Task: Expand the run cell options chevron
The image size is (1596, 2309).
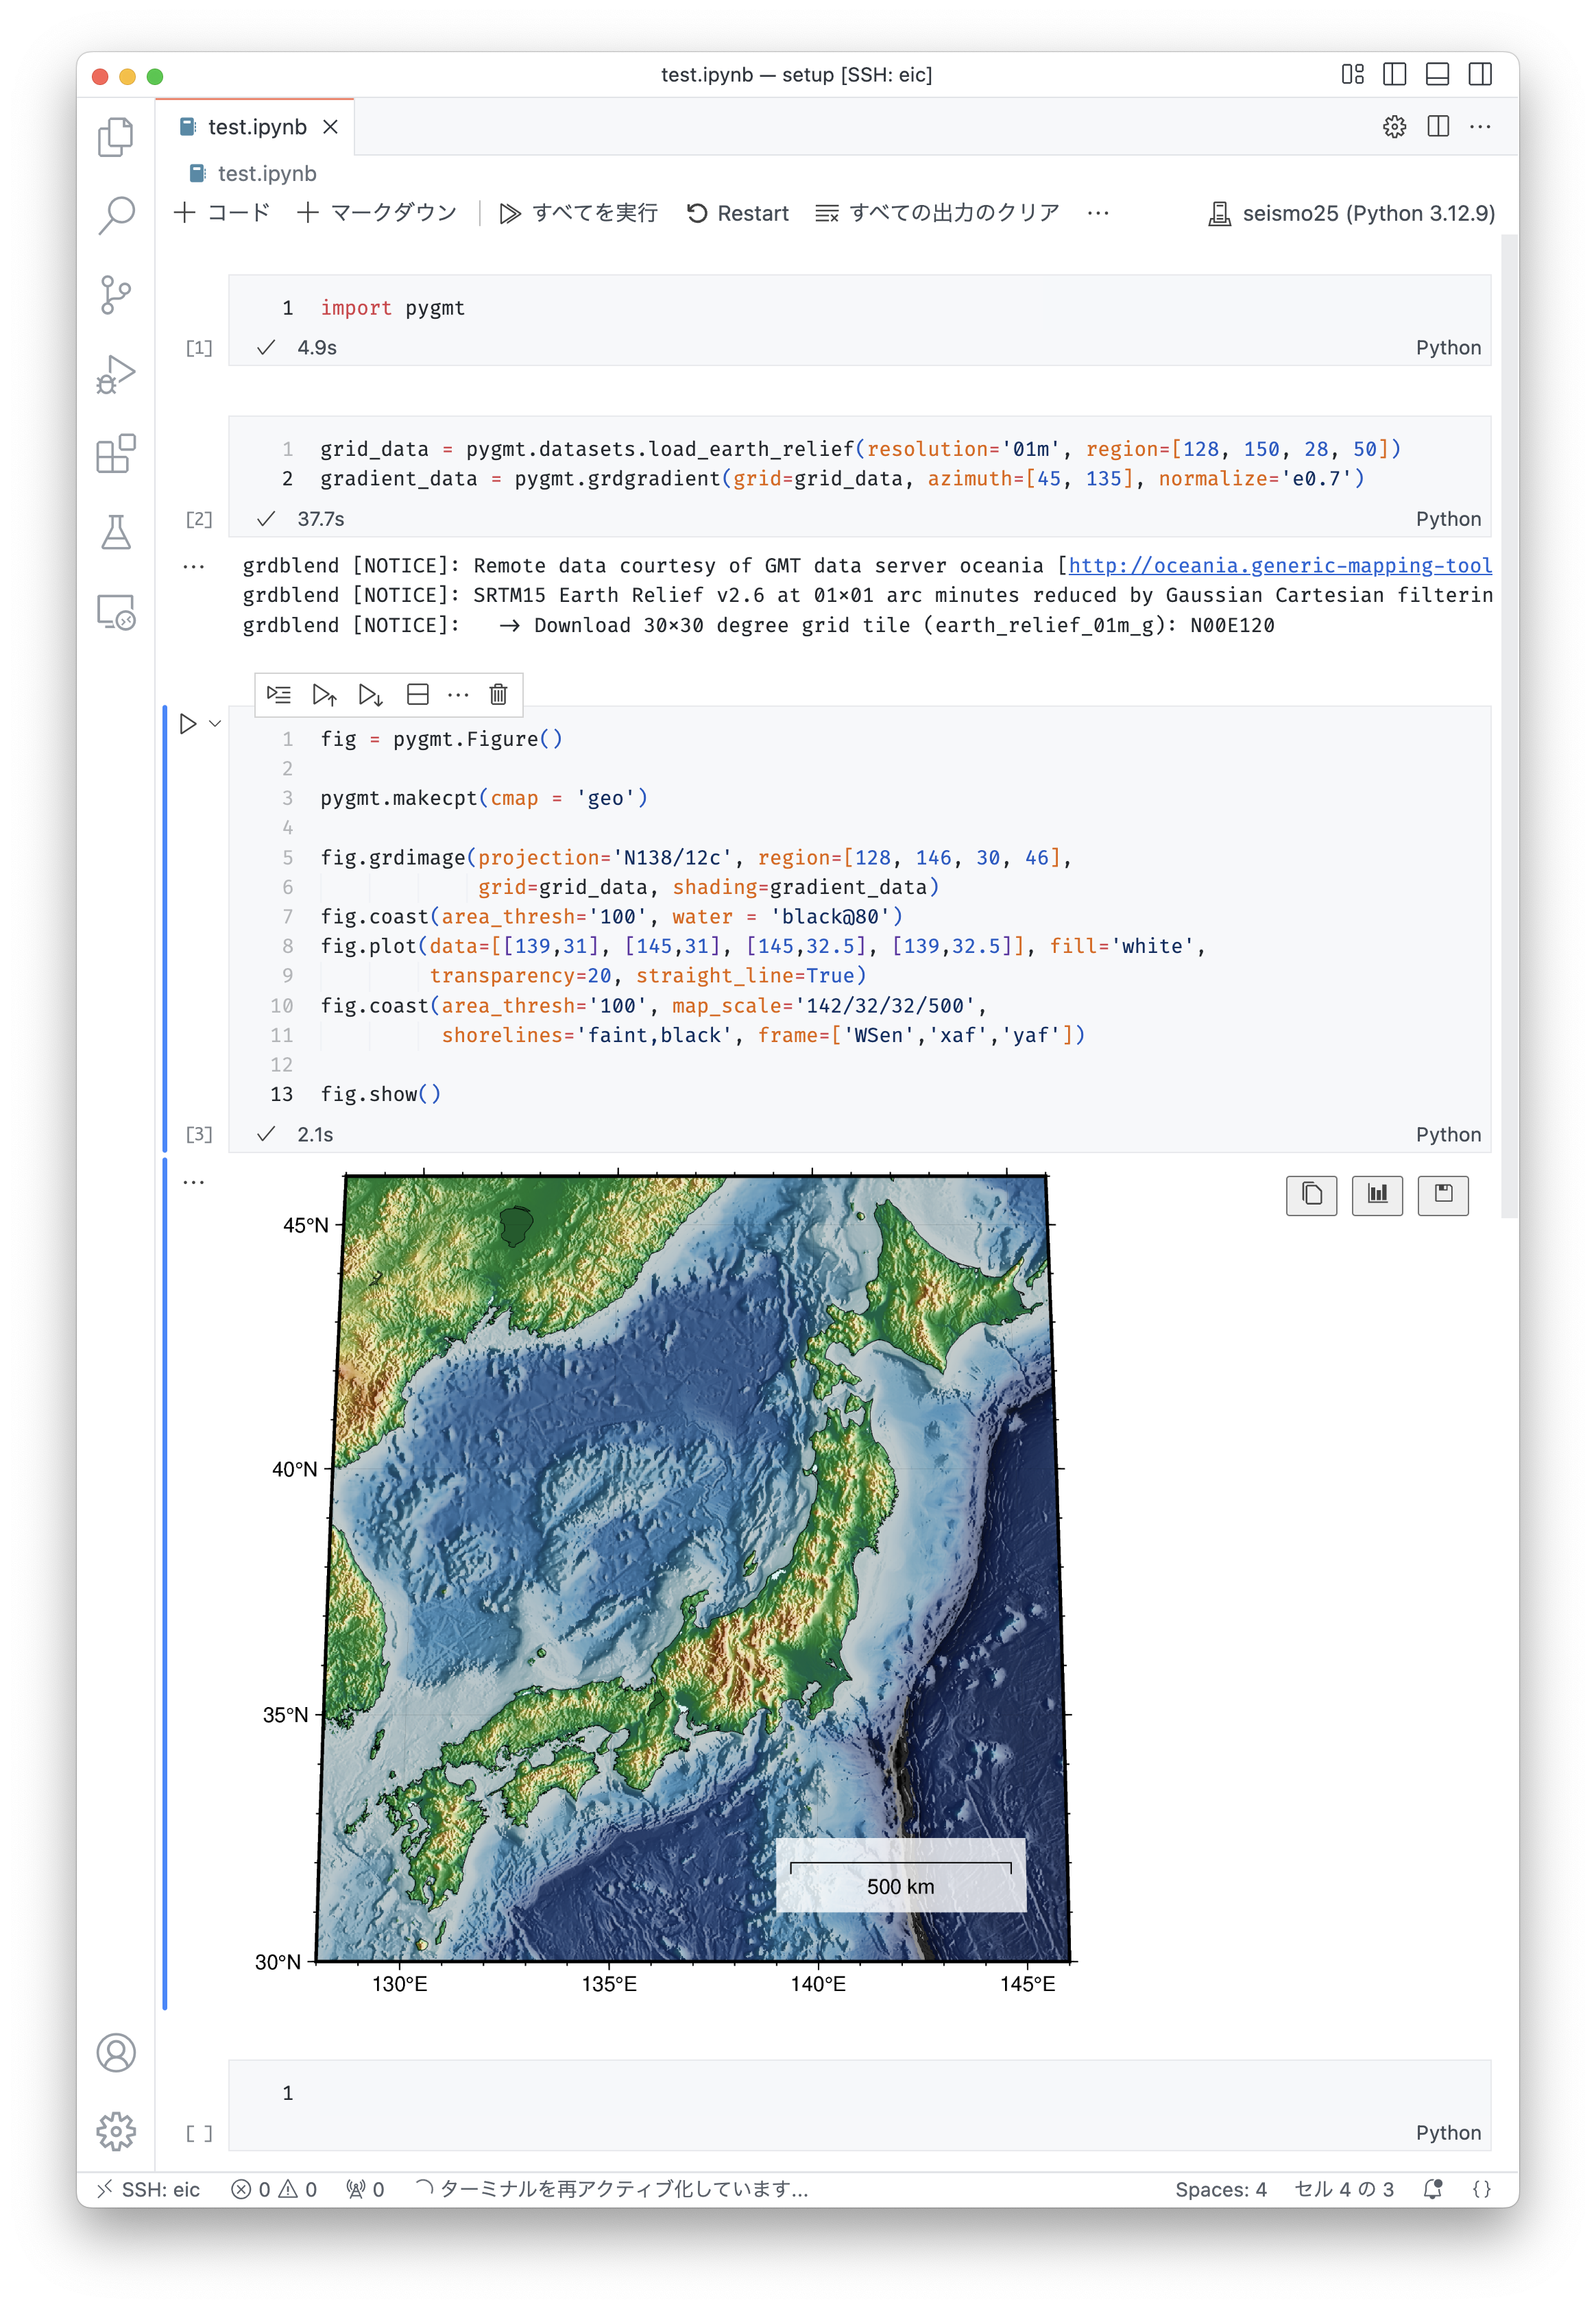Action: click(x=215, y=723)
